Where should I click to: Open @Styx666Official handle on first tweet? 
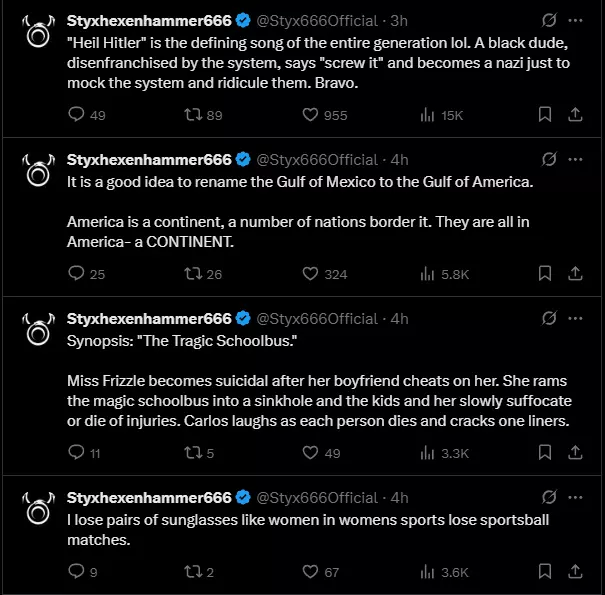pos(317,21)
